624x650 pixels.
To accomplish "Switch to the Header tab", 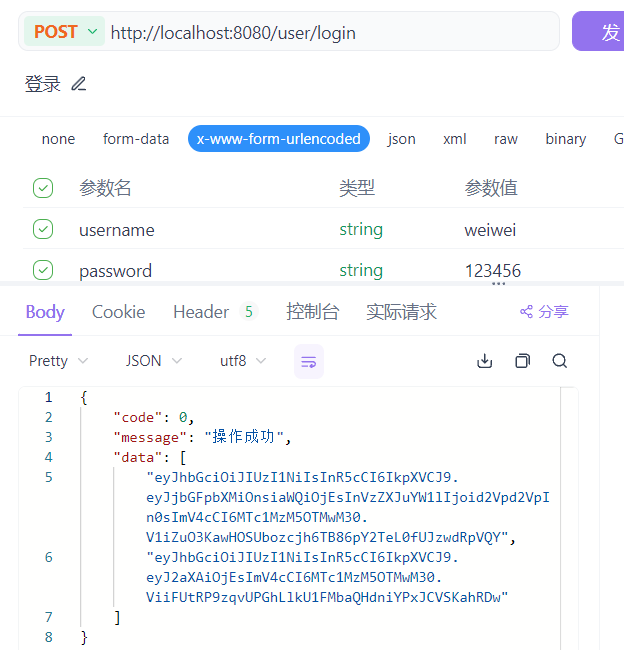I will pyautogui.click(x=201, y=312).
